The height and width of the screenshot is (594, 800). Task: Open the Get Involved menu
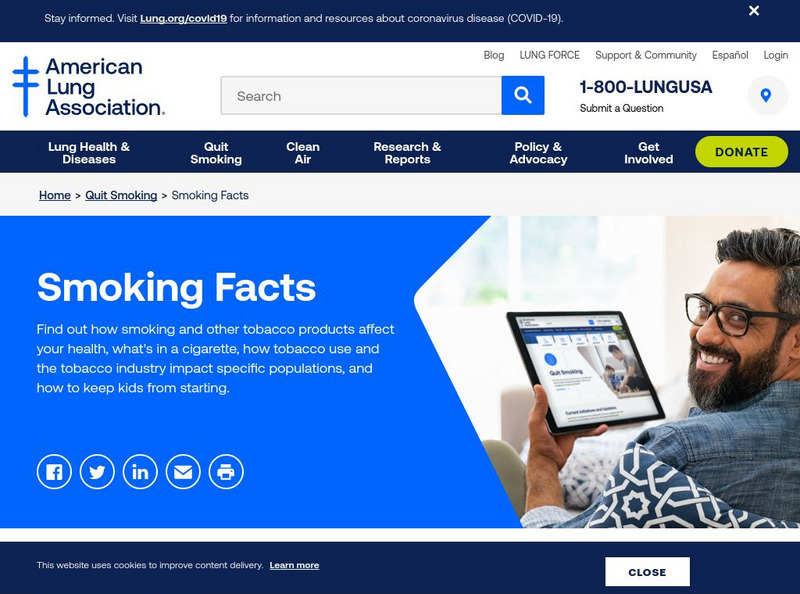pyautogui.click(x=648, y=153)
